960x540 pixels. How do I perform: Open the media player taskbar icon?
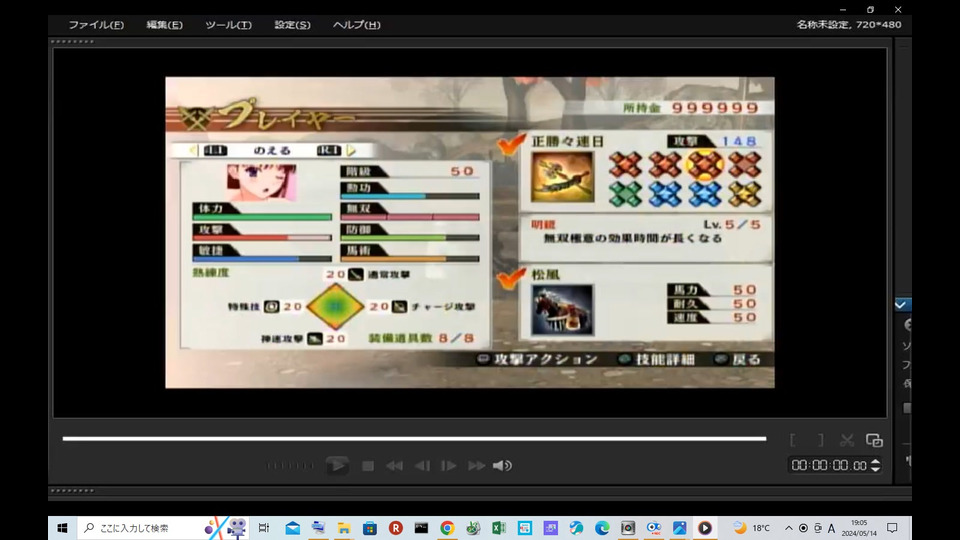(705, 528)
